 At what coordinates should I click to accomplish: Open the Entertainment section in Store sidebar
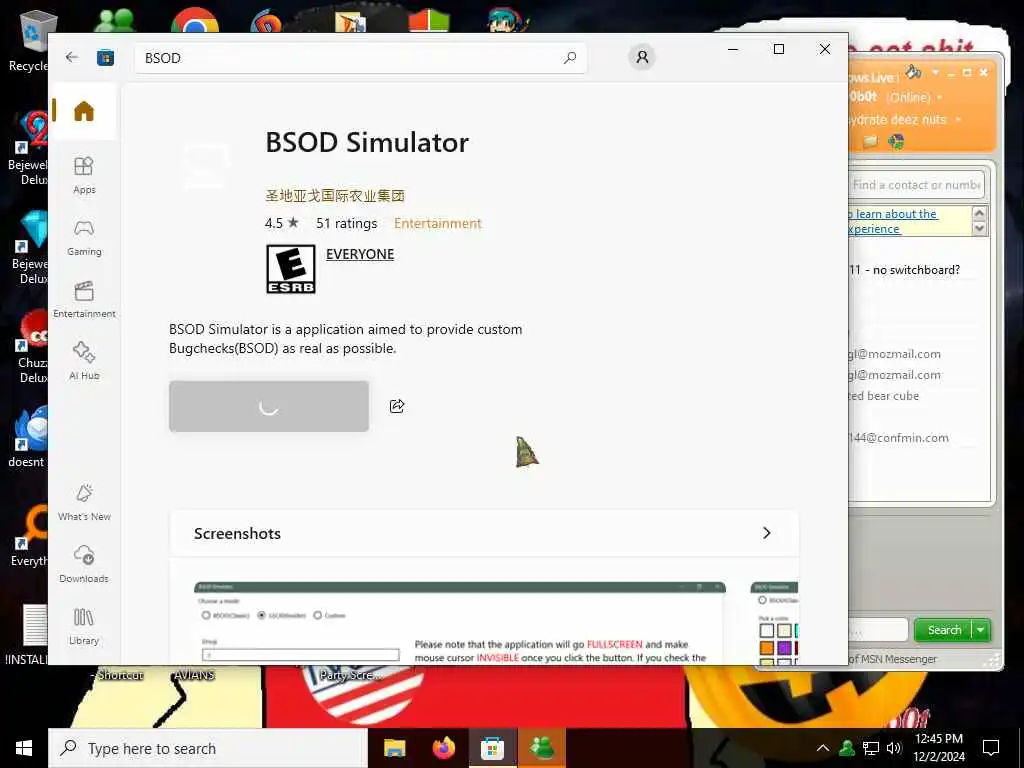tap(84, 299)
